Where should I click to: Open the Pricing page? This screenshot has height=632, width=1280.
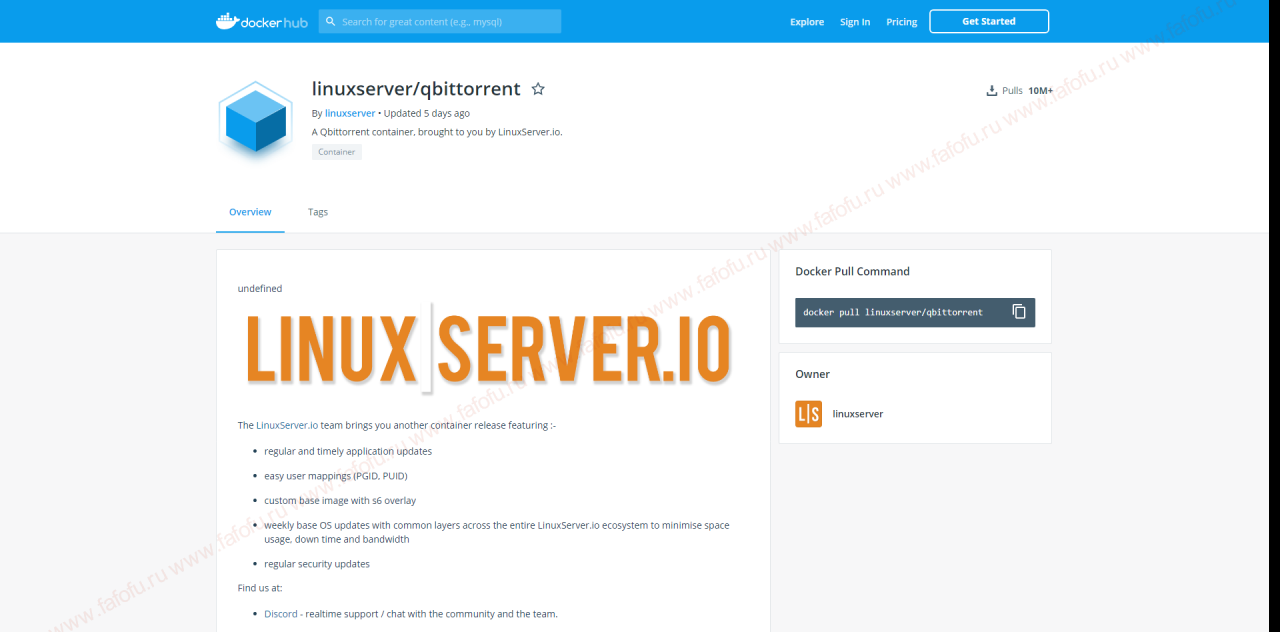pyautogui.click(x=902, y=22)
